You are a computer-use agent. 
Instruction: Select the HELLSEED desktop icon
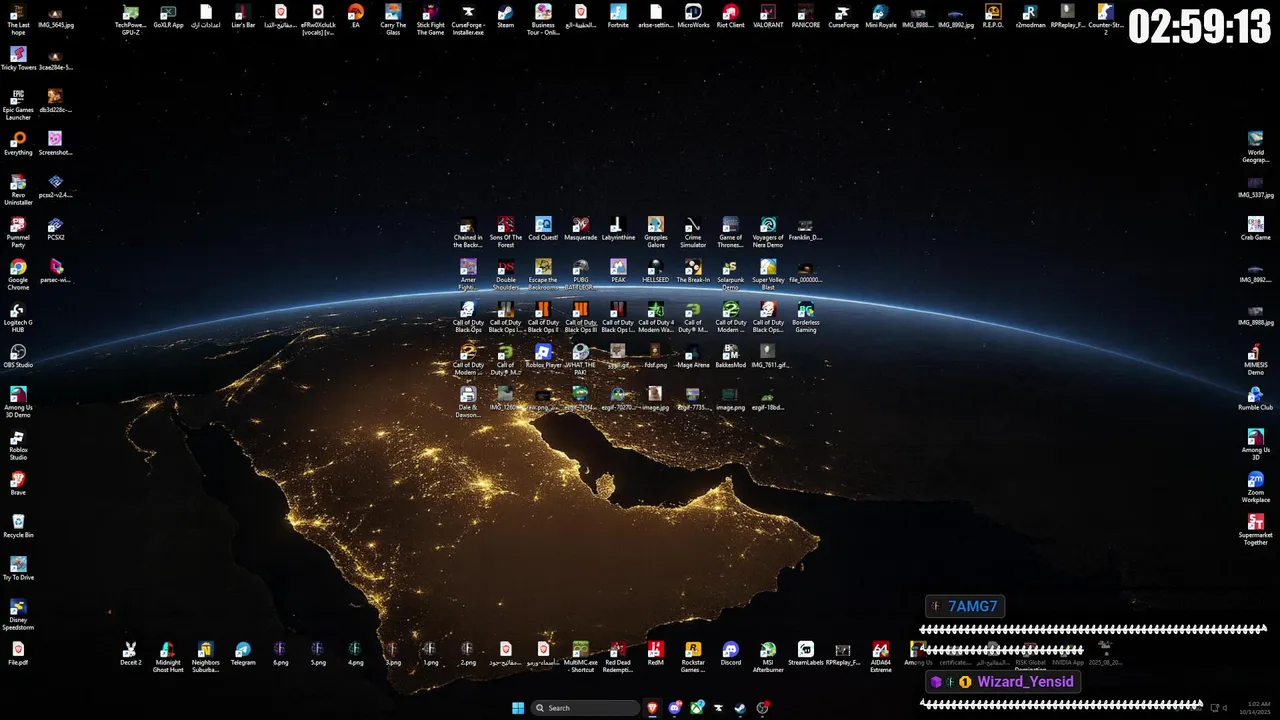[655, 272]
